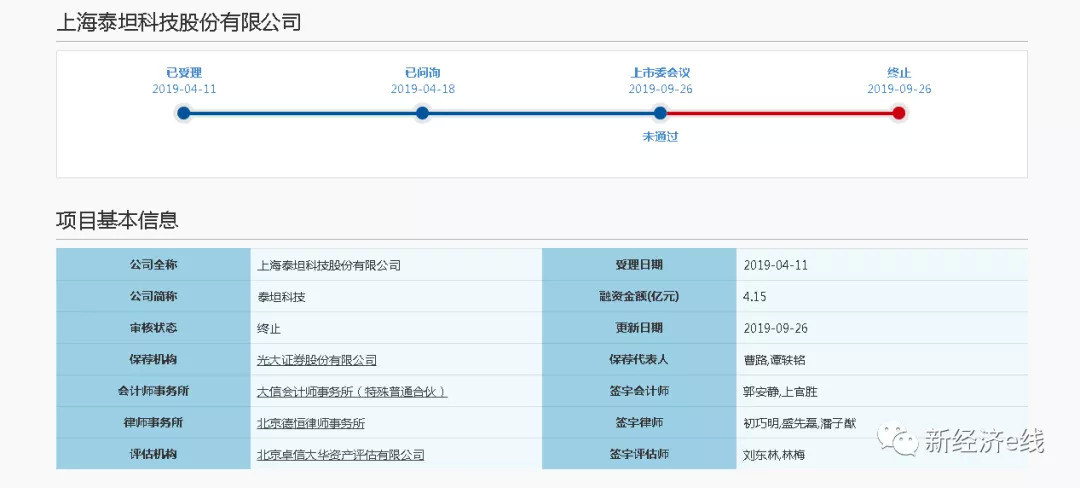Image resolution: width=1080 pixels, height=488 pixels.
Task: Click the 保荐机构 label cell
Action: [x=153, y=360]
